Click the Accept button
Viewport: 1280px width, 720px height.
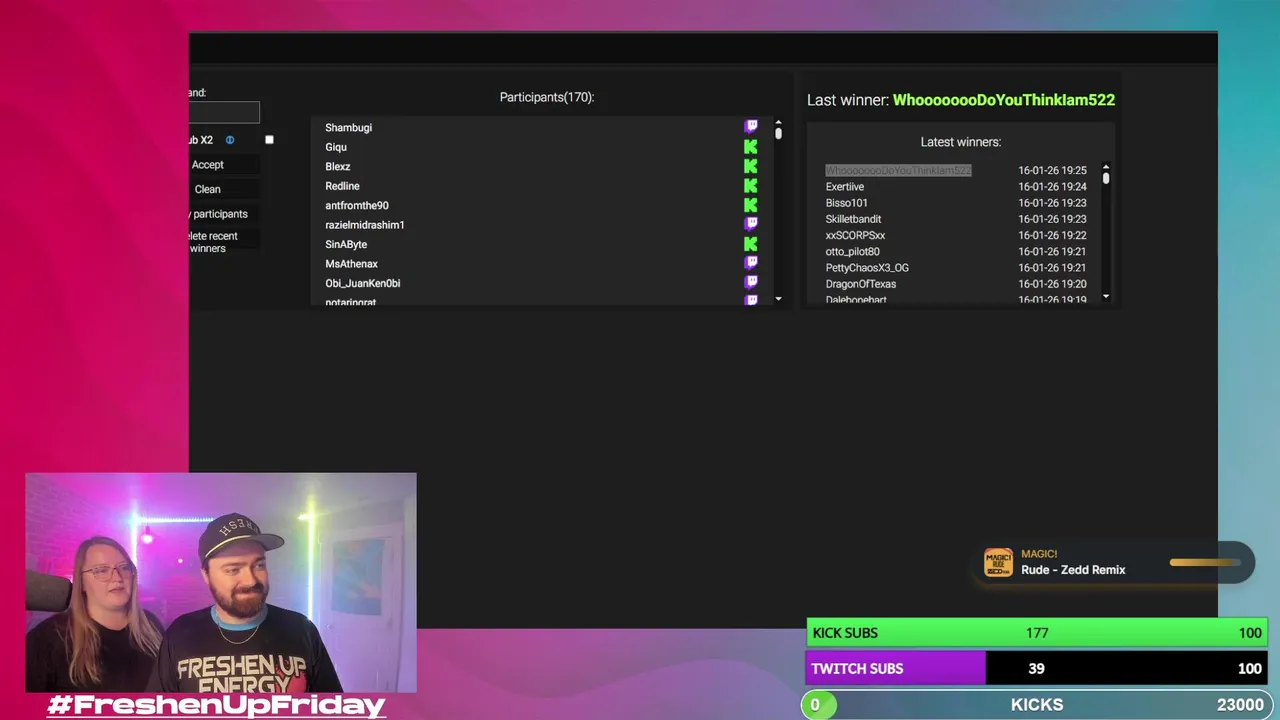tap(224, 165)
